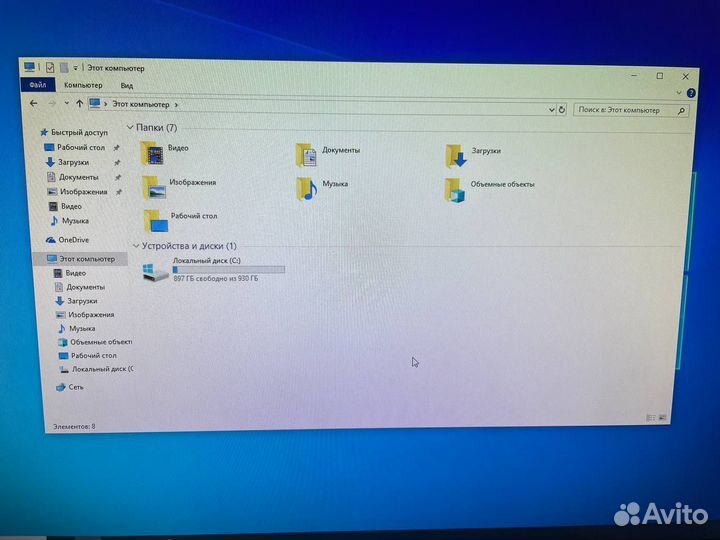
Task: Open the Загрузки folder icon in main pane
Action: tap(456, 156)
